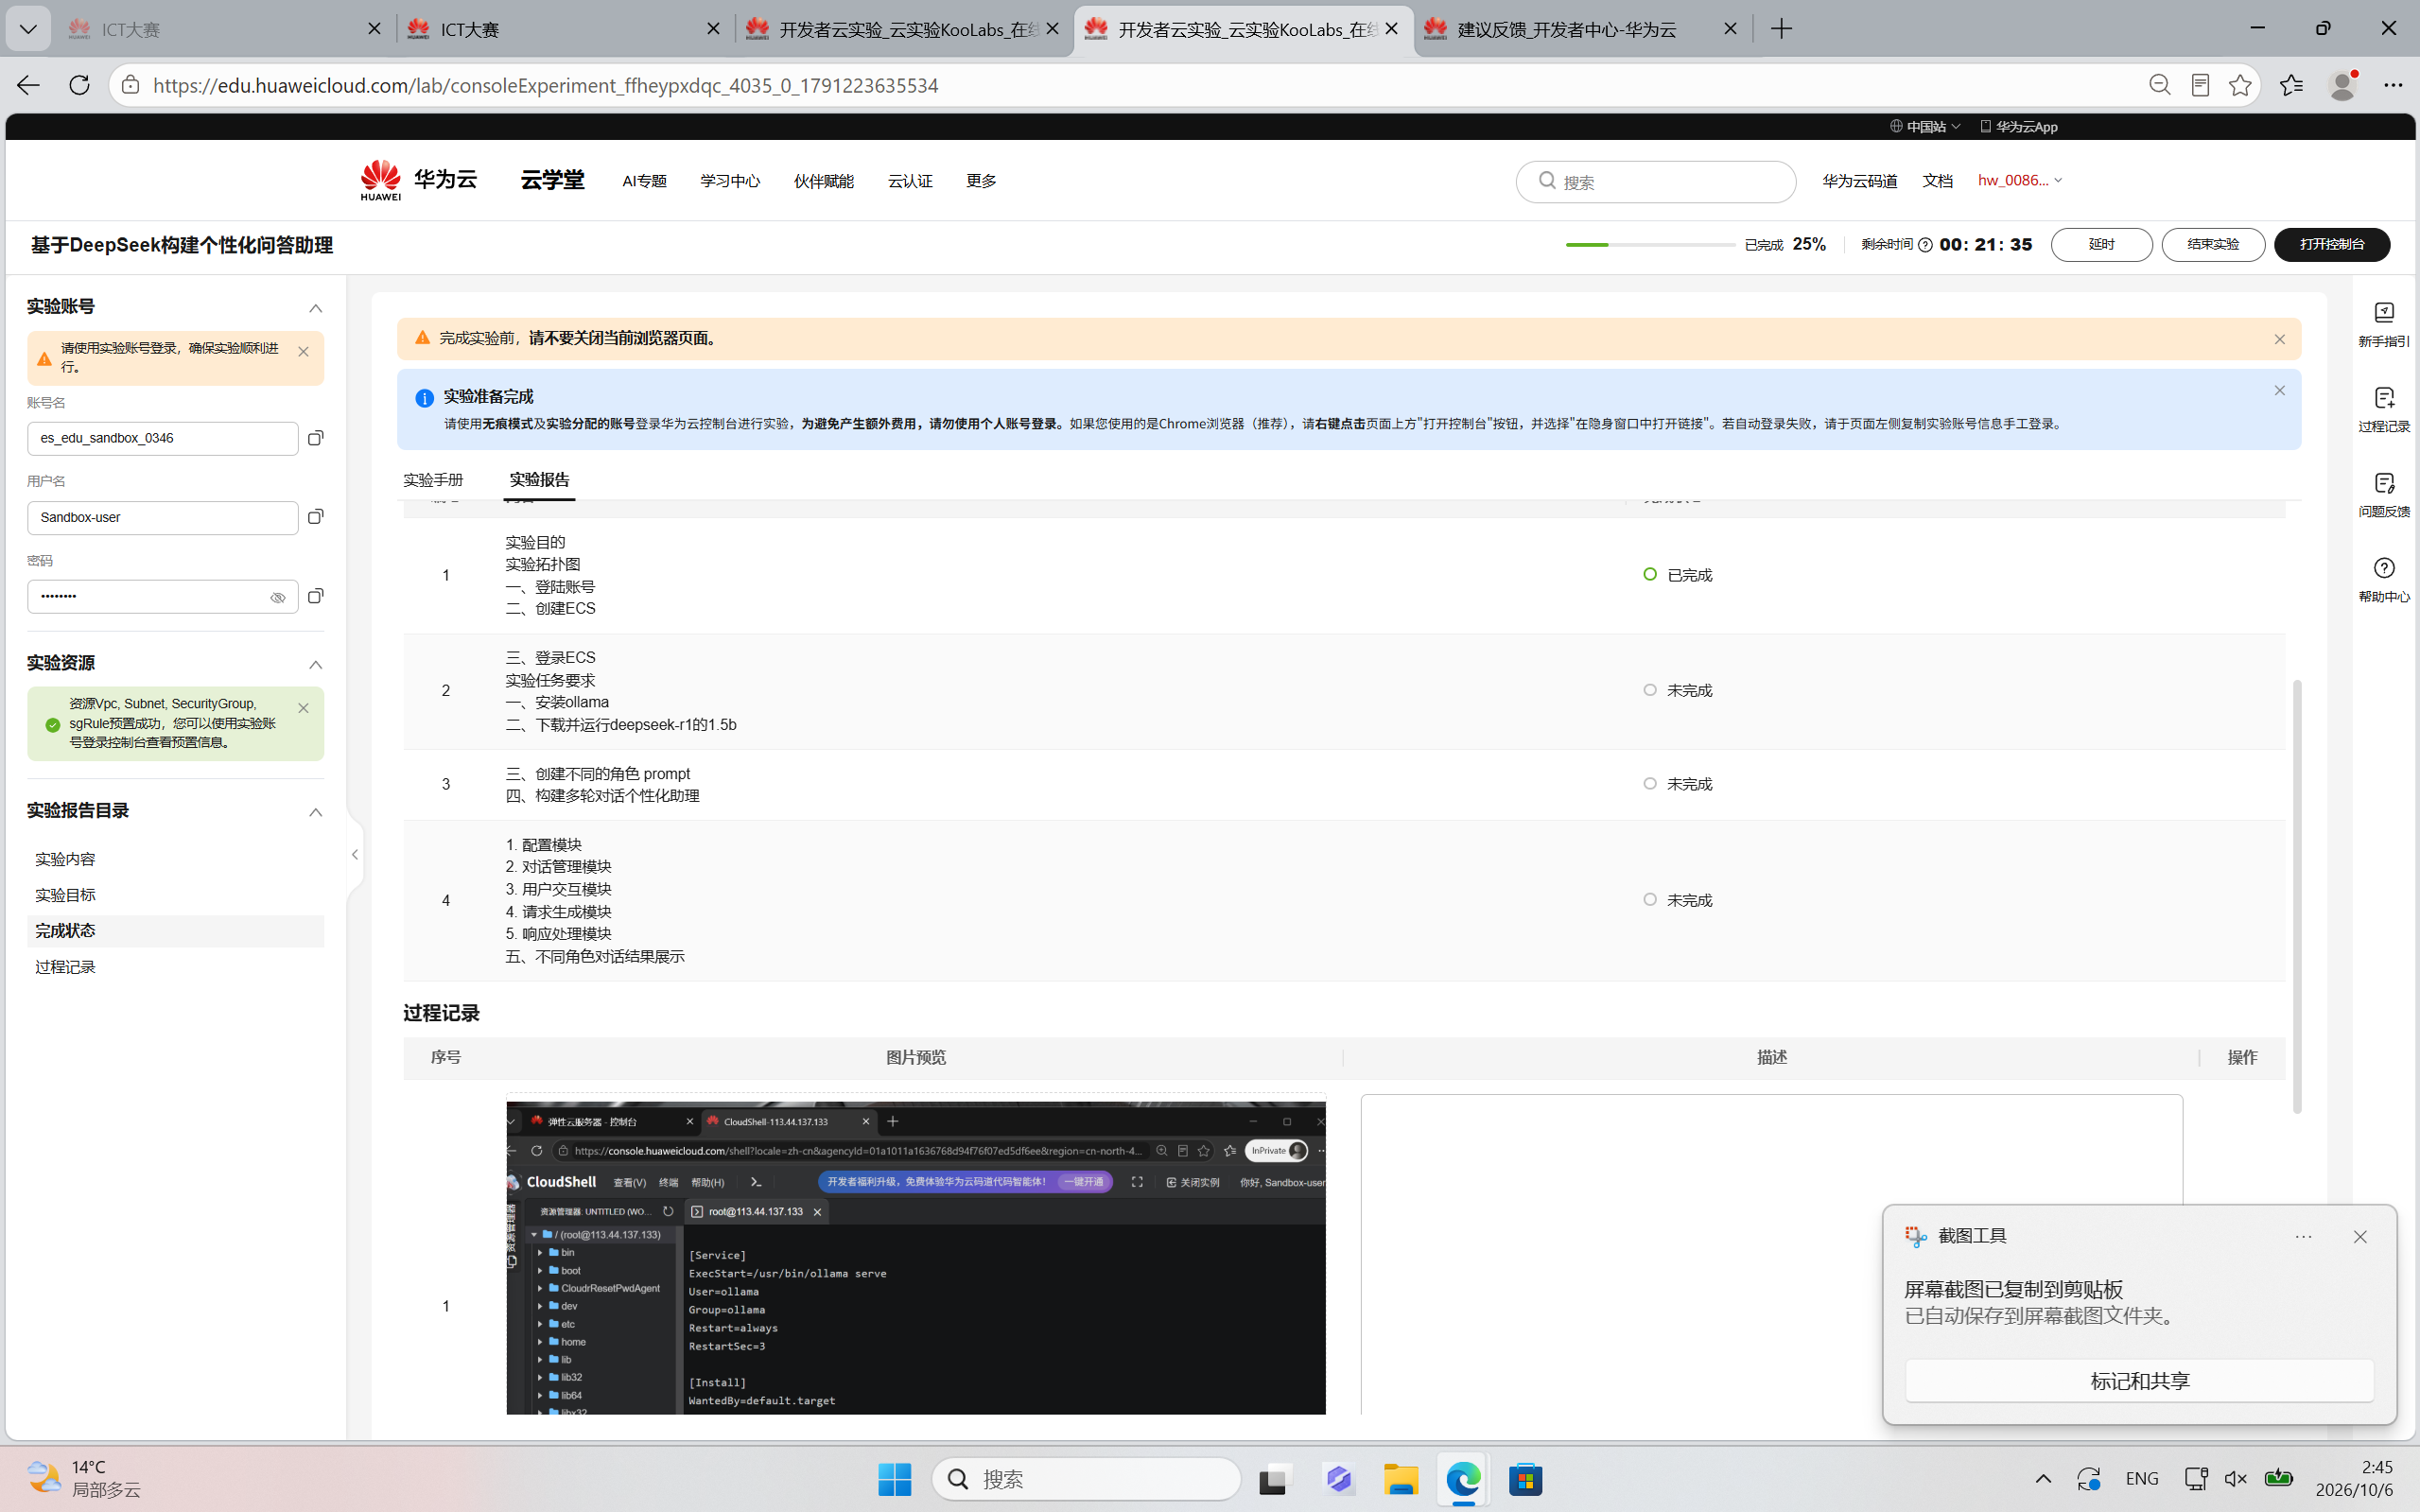Viewport: 2420px width, 1512px height.
Task: Go to 过程记录 in report directory
Action: coord(65,966)
